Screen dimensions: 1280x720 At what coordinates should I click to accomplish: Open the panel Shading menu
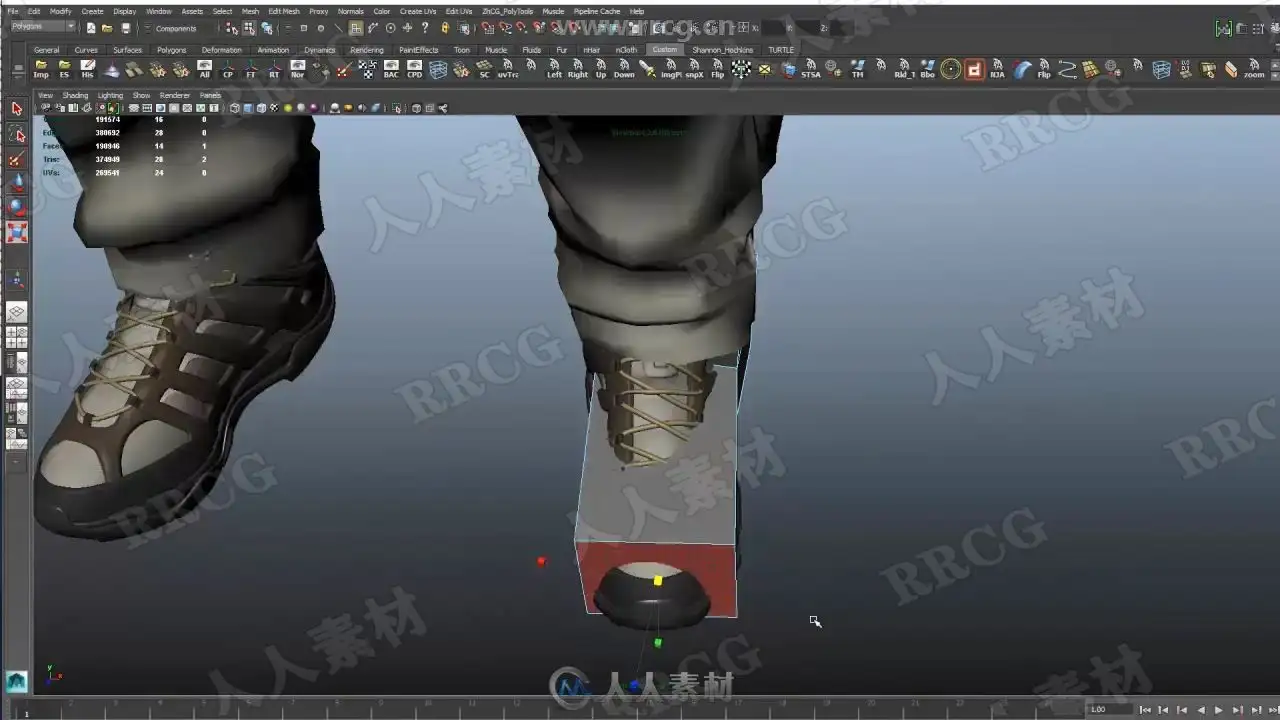pos(75,95)
